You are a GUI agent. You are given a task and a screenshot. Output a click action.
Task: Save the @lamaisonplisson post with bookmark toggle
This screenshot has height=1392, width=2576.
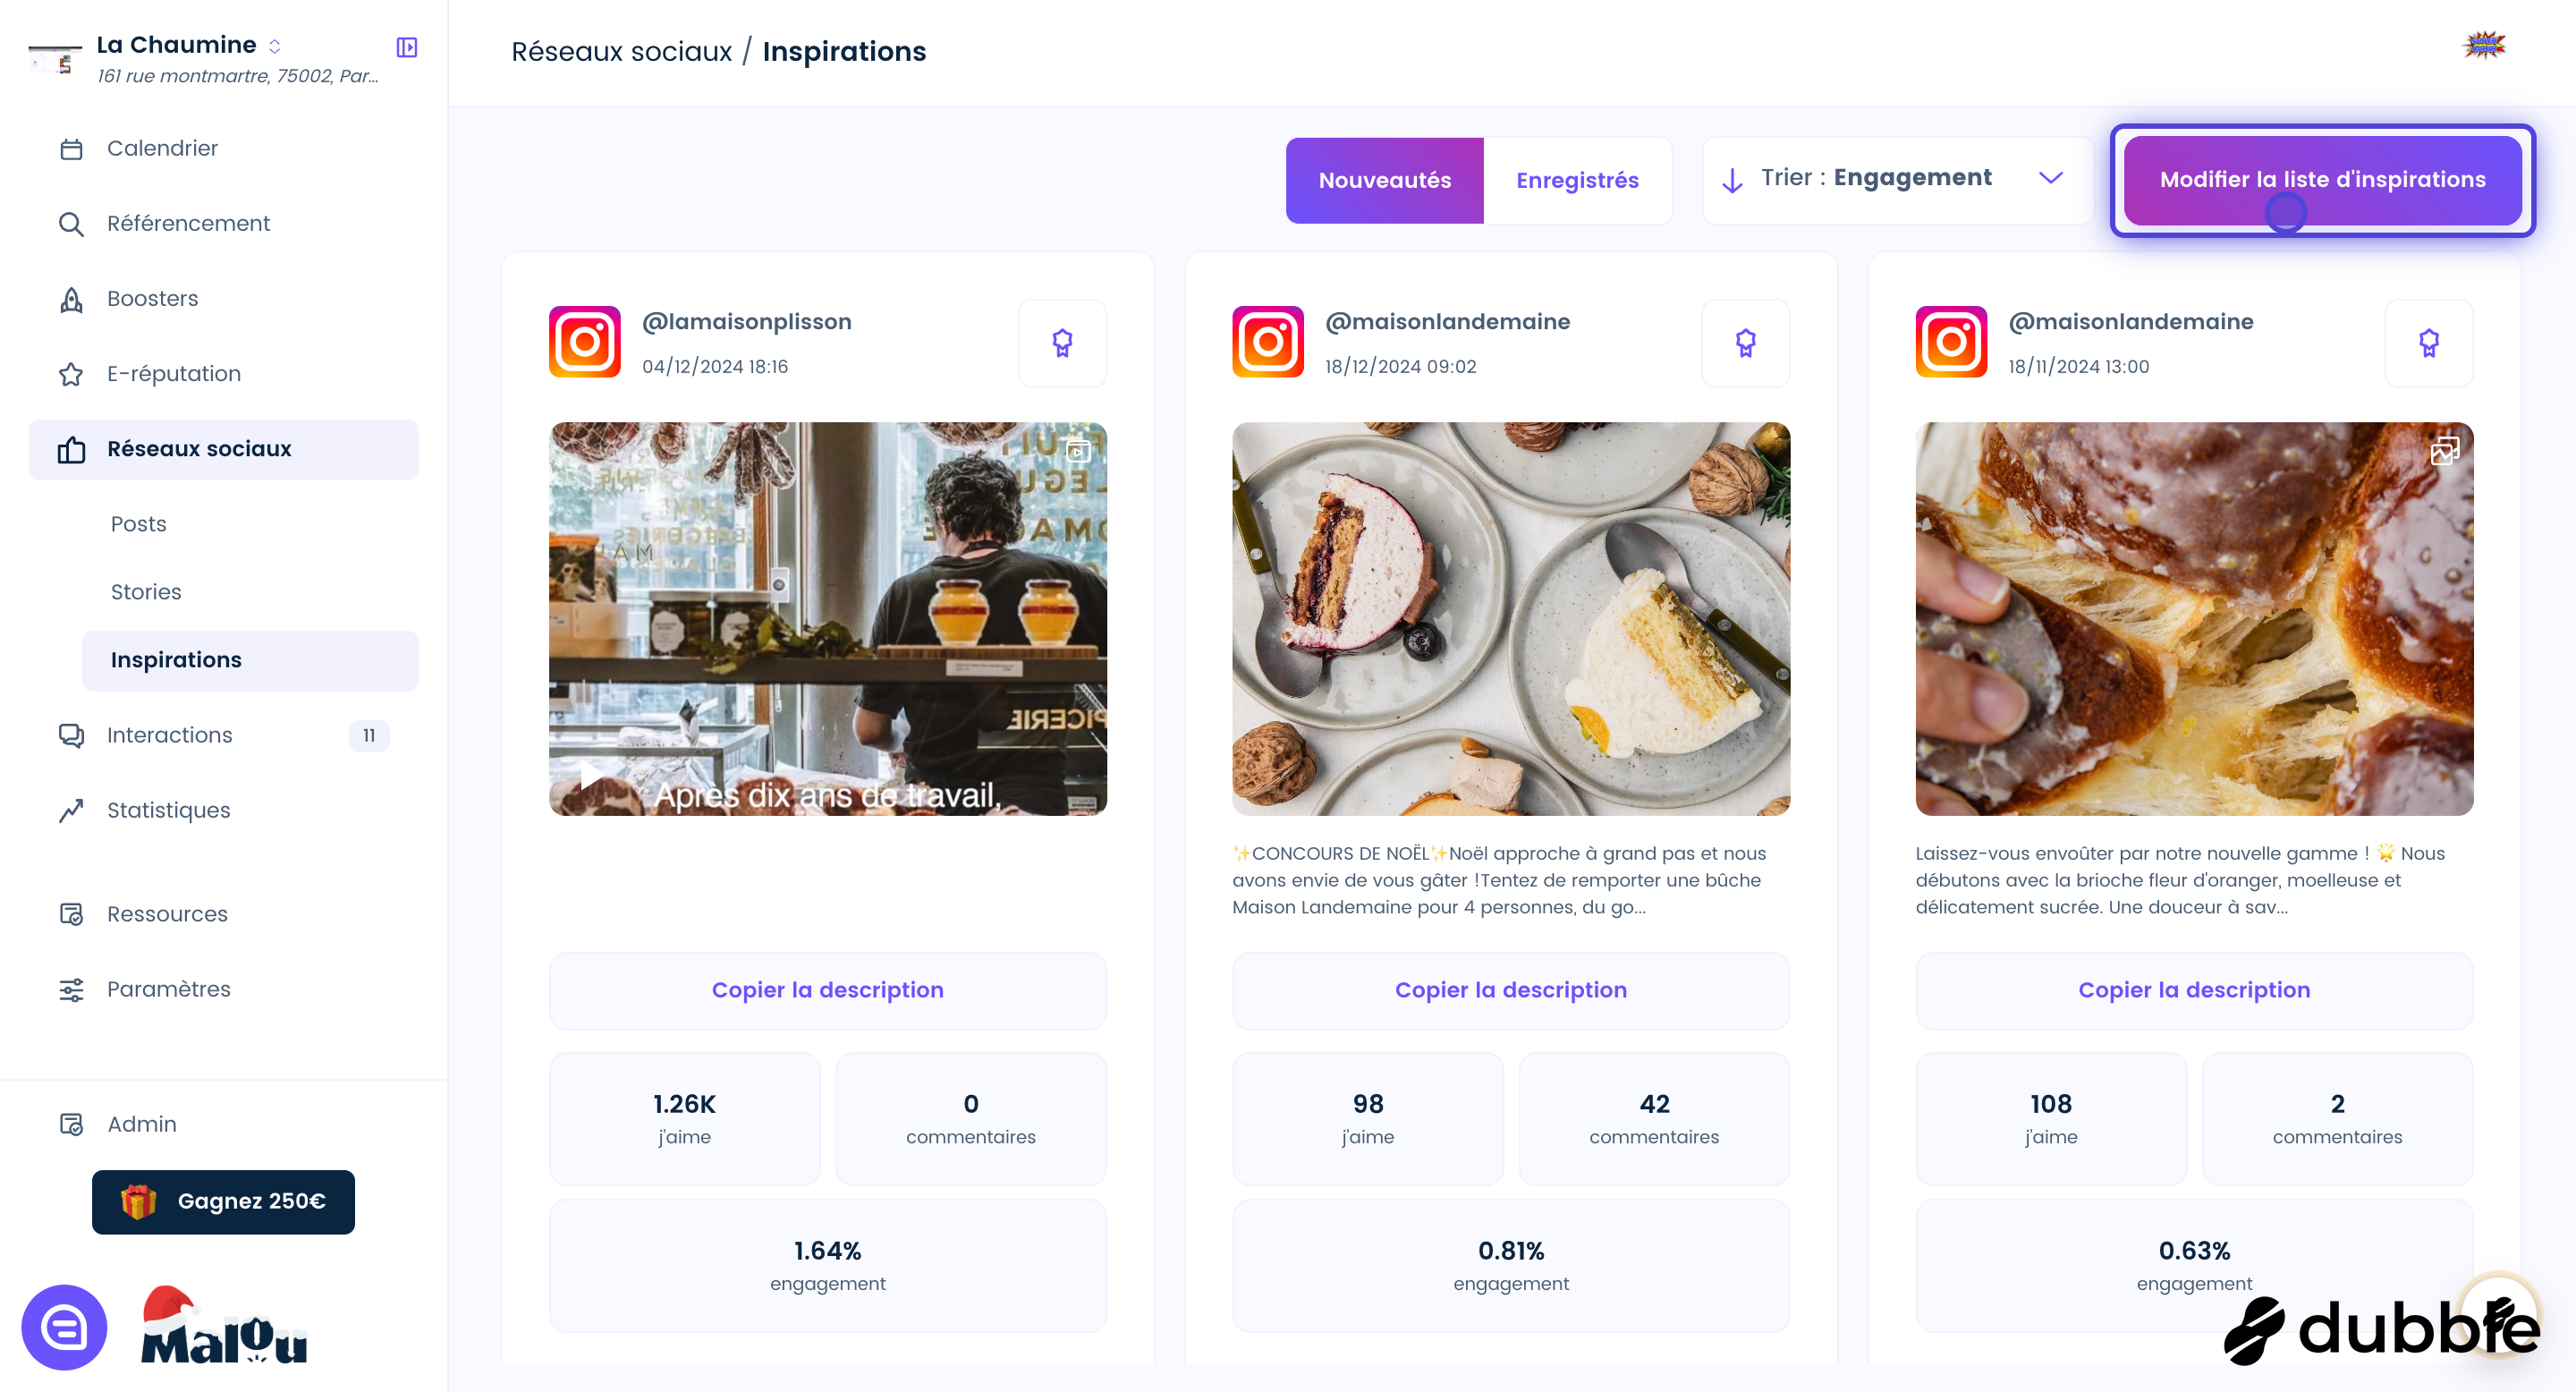click(x=1062, y=343)
